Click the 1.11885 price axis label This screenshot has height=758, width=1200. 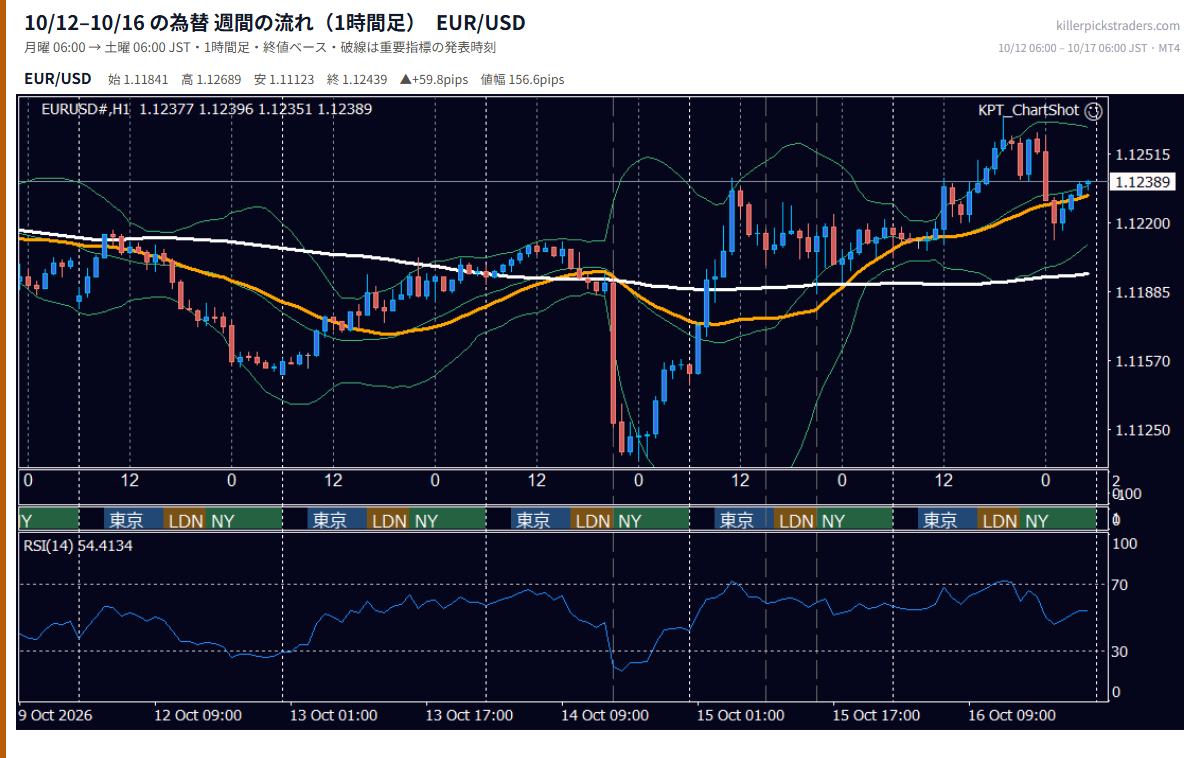pyautogui.click(x=1141, y=292)
